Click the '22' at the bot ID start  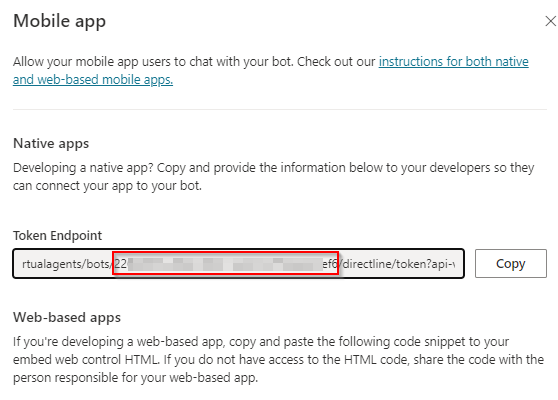point(121,264)
